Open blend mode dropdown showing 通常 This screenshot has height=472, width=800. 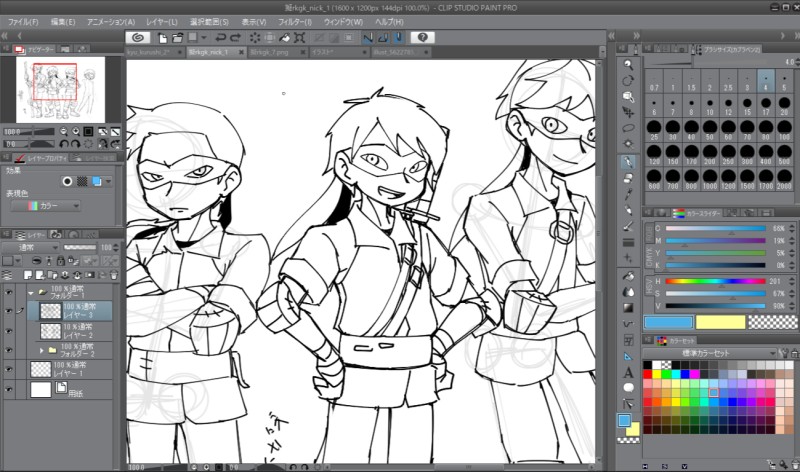31,247
